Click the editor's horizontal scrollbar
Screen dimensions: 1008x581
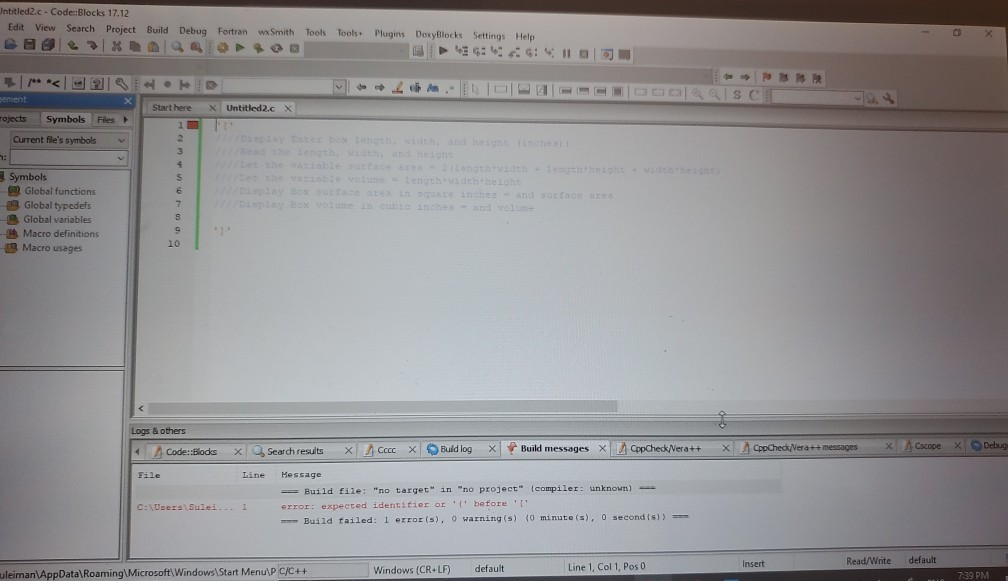(x=400, y=408)
